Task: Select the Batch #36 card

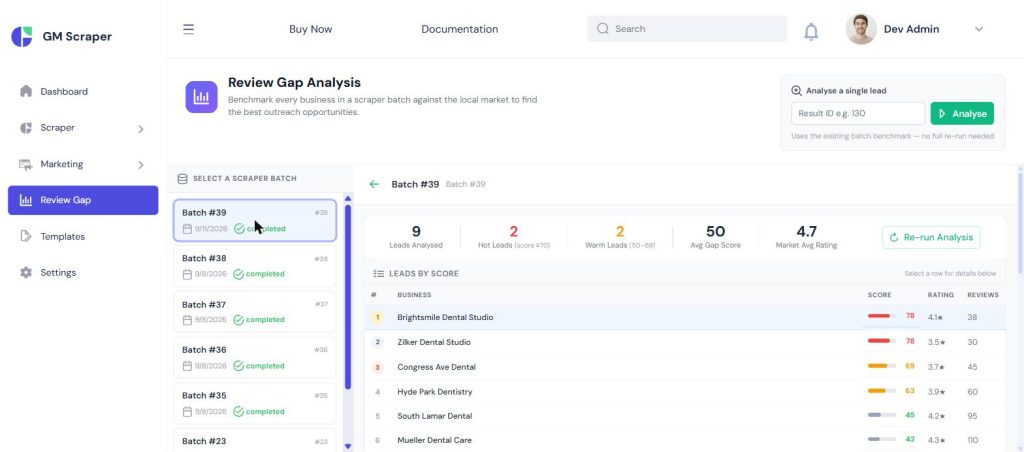Action: tap(255, 357)
